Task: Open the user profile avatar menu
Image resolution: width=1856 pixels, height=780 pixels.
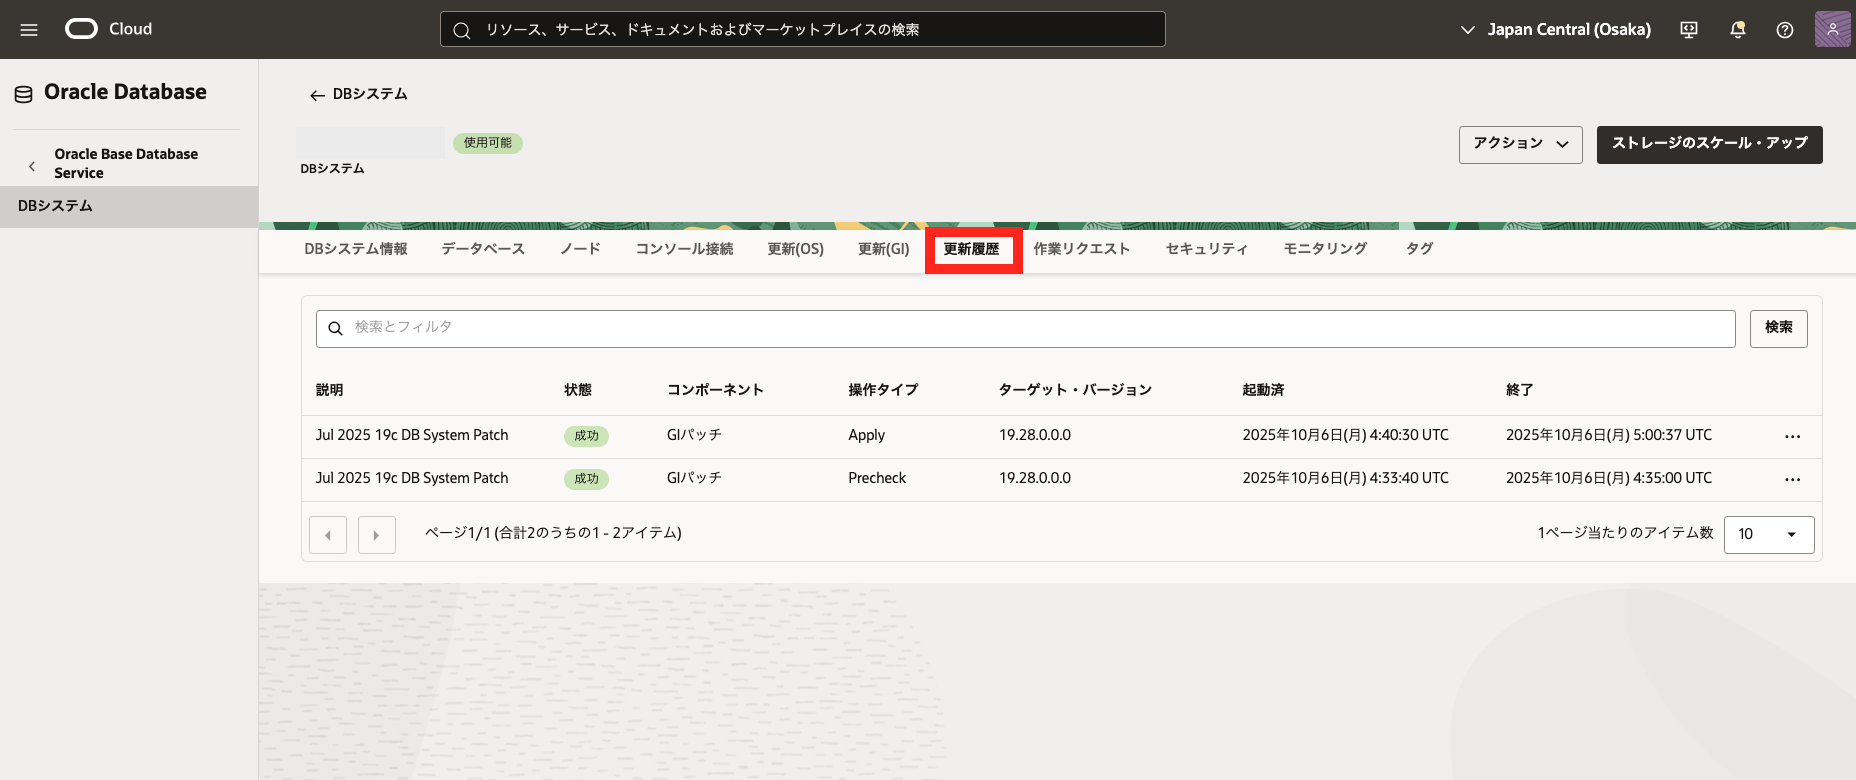Action: tap(1832, 30)
